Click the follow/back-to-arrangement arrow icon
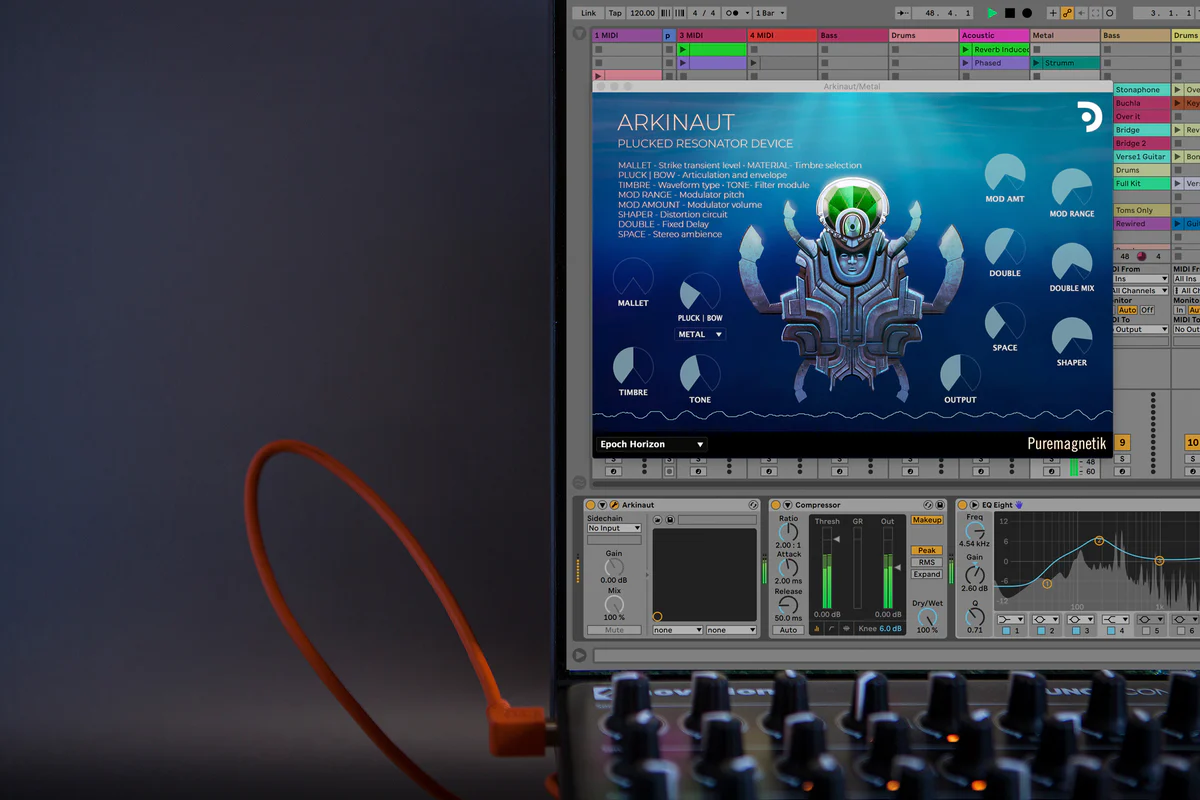 (x=904, y=13)
